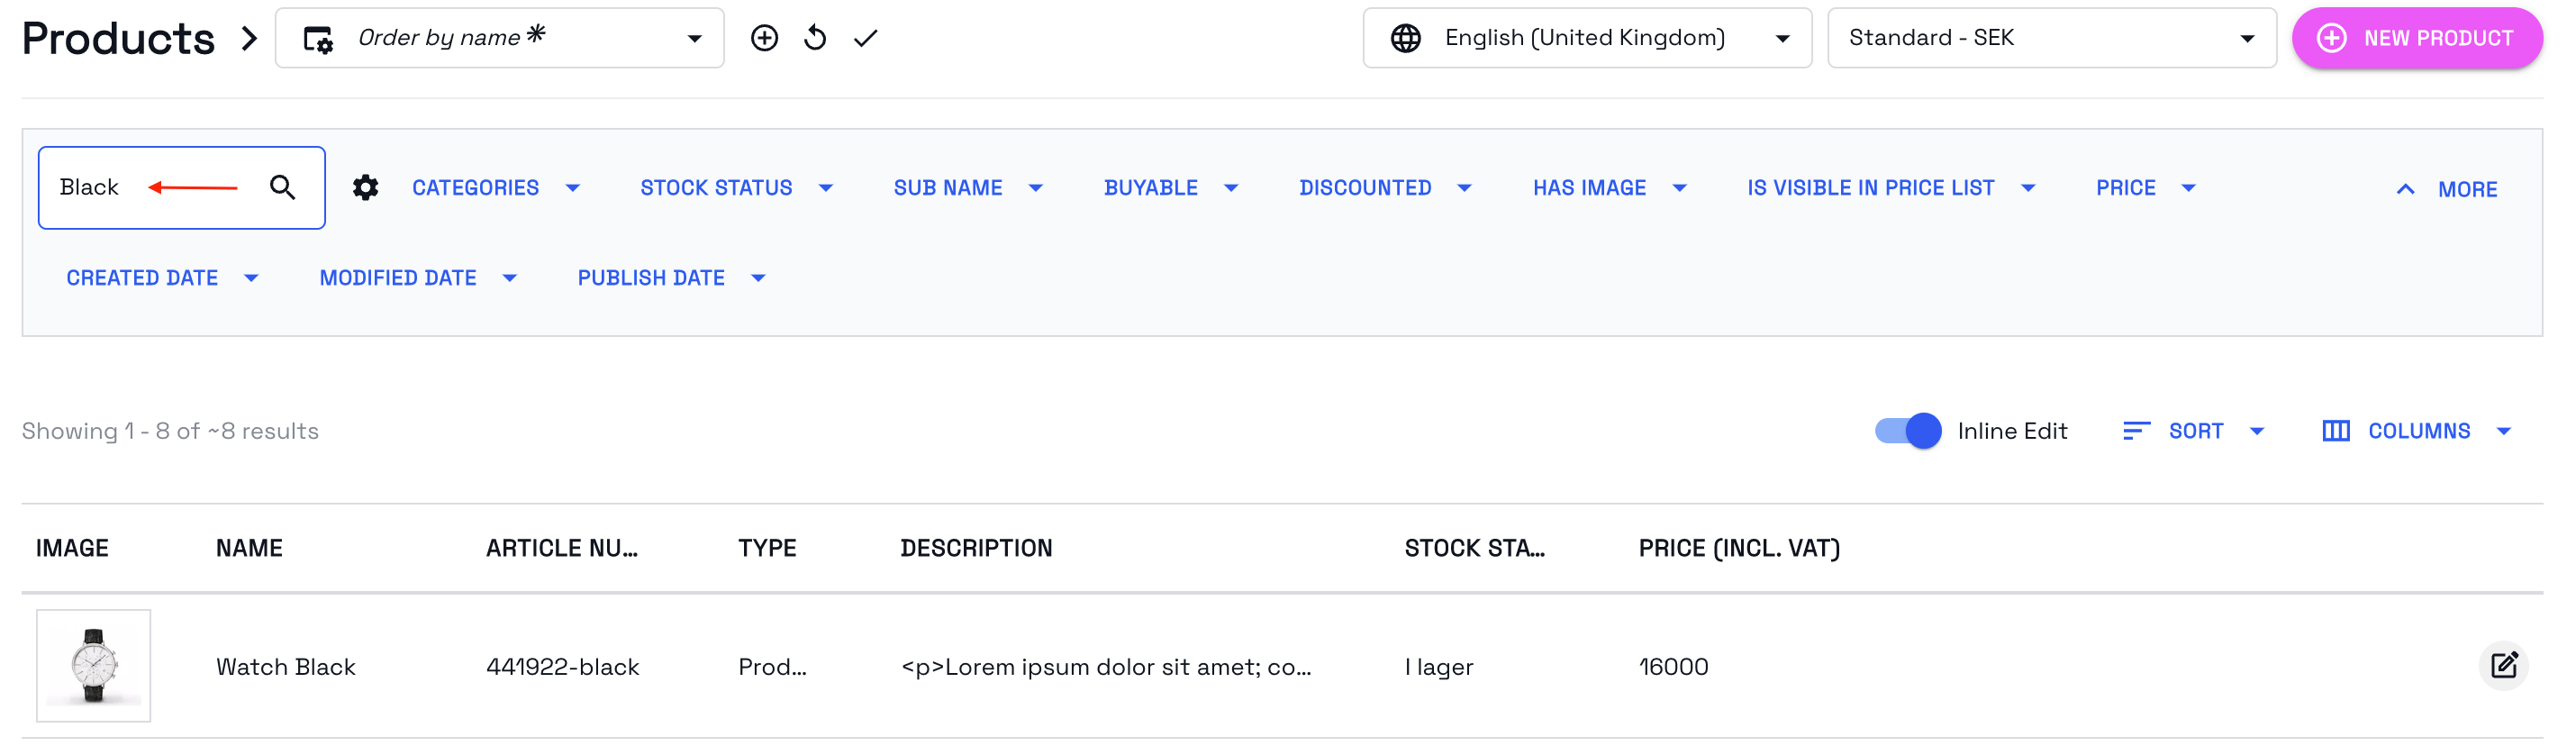Open the Watch Black product thumbnail

coord(92,665)
